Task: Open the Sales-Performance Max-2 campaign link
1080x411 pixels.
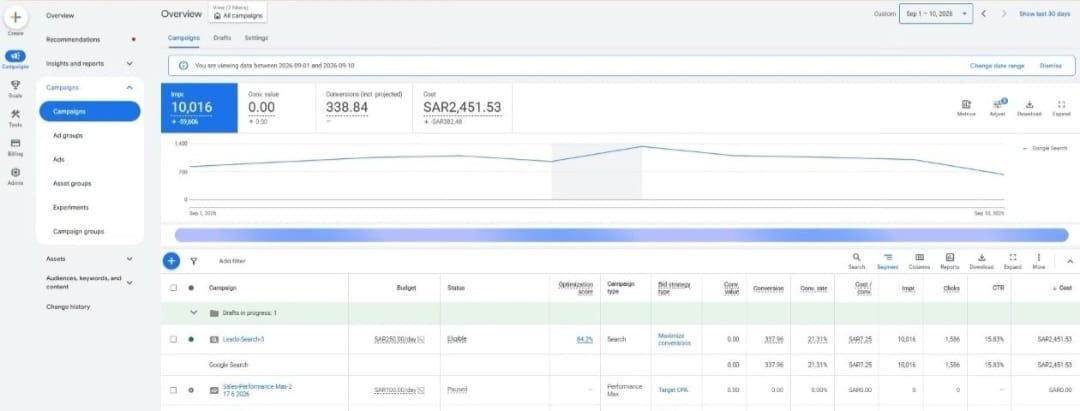Action: point(257,390)
